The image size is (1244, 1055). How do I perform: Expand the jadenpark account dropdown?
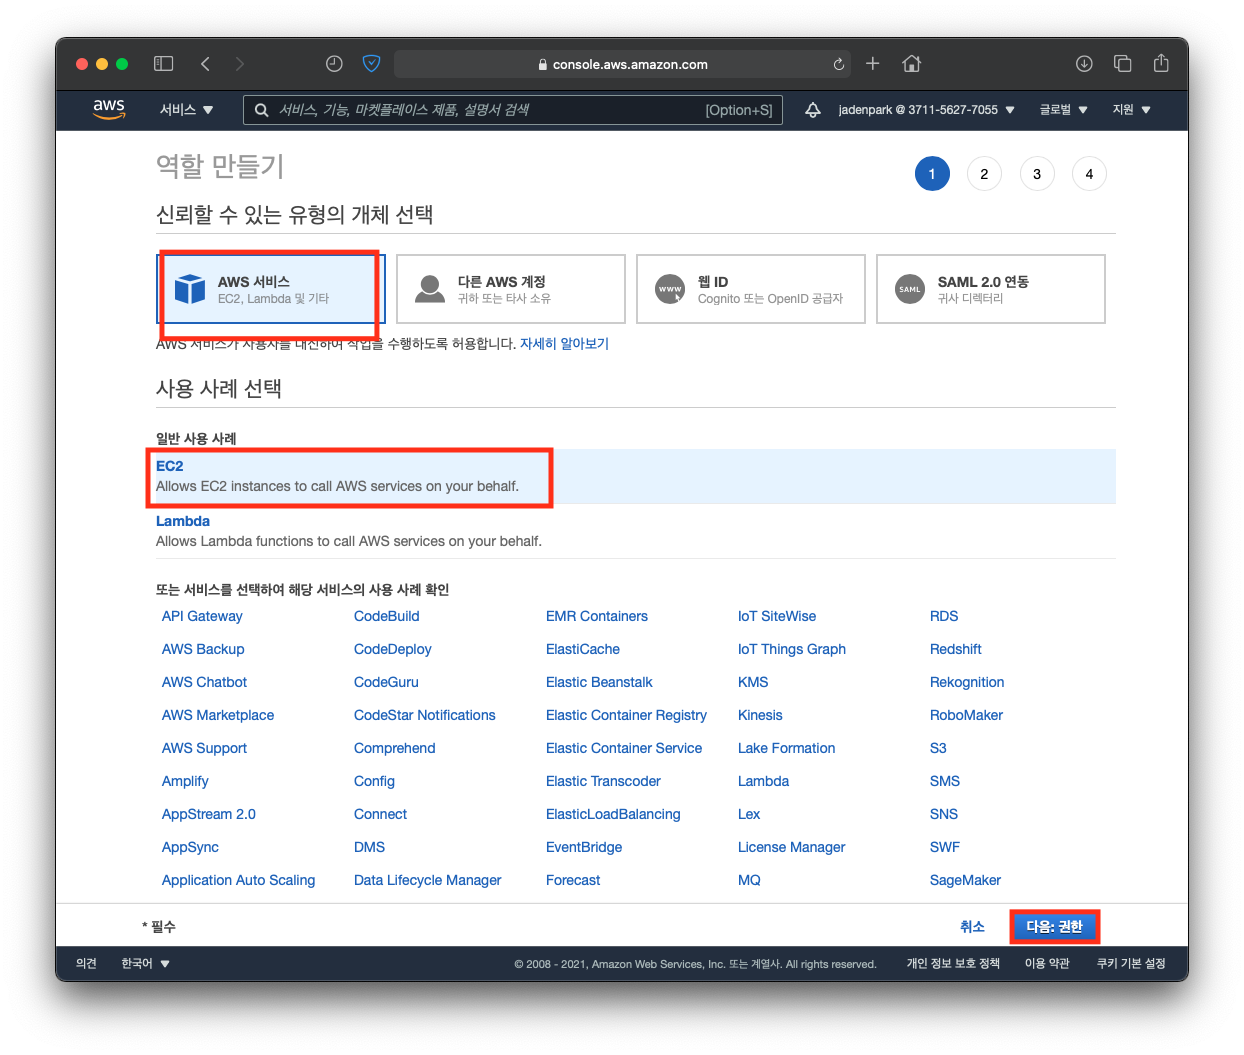tap(926, 110)
